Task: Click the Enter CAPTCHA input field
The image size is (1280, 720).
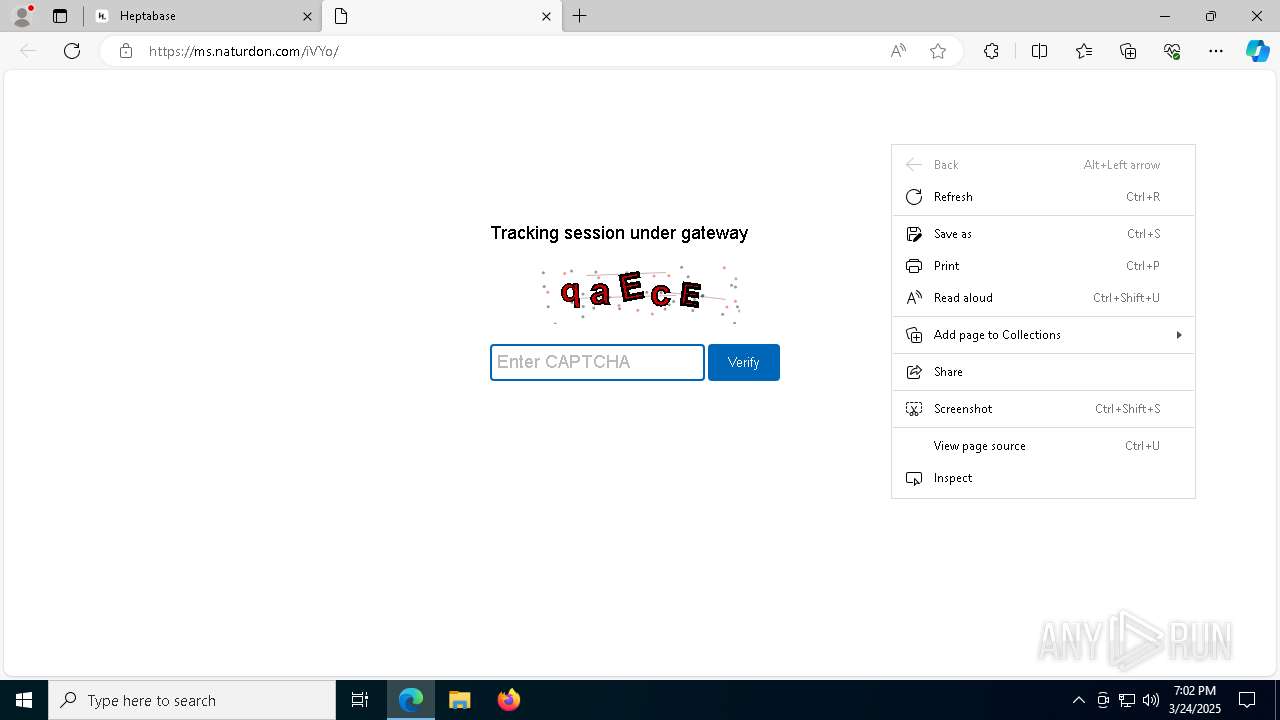Action: 597,362
